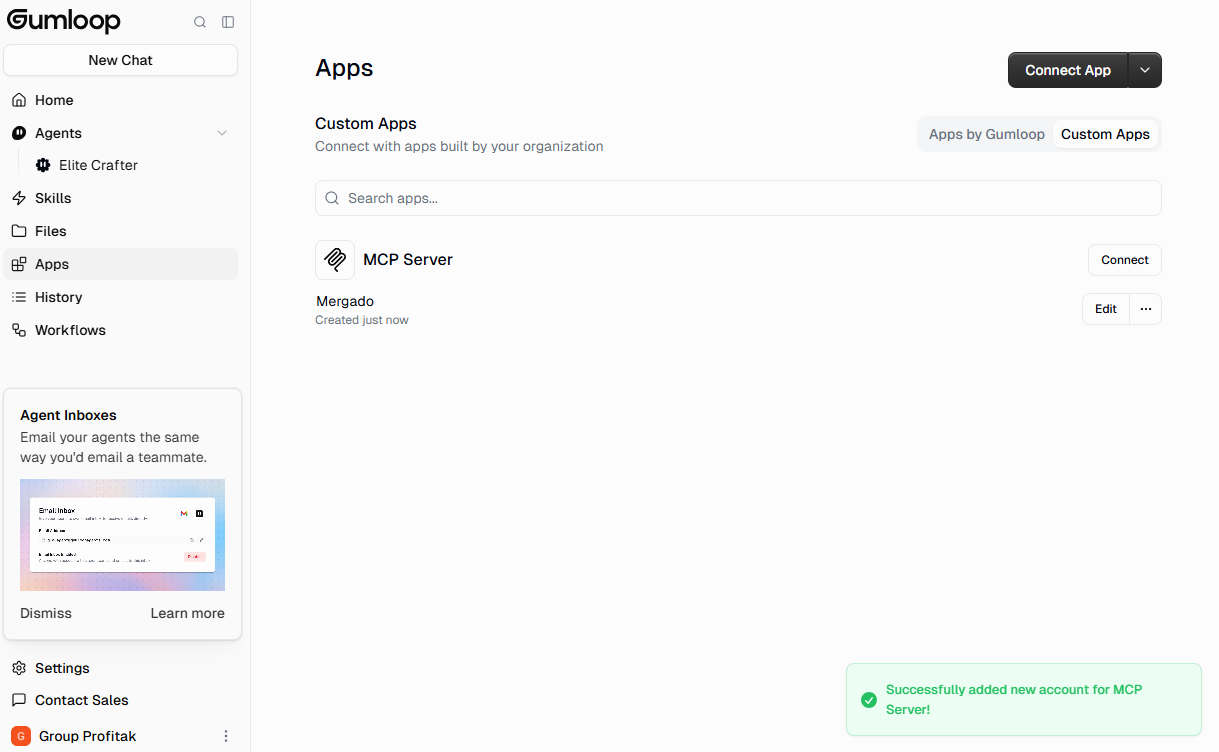
Task: Click the Gumloop logo
Action: tap(64, 21)
